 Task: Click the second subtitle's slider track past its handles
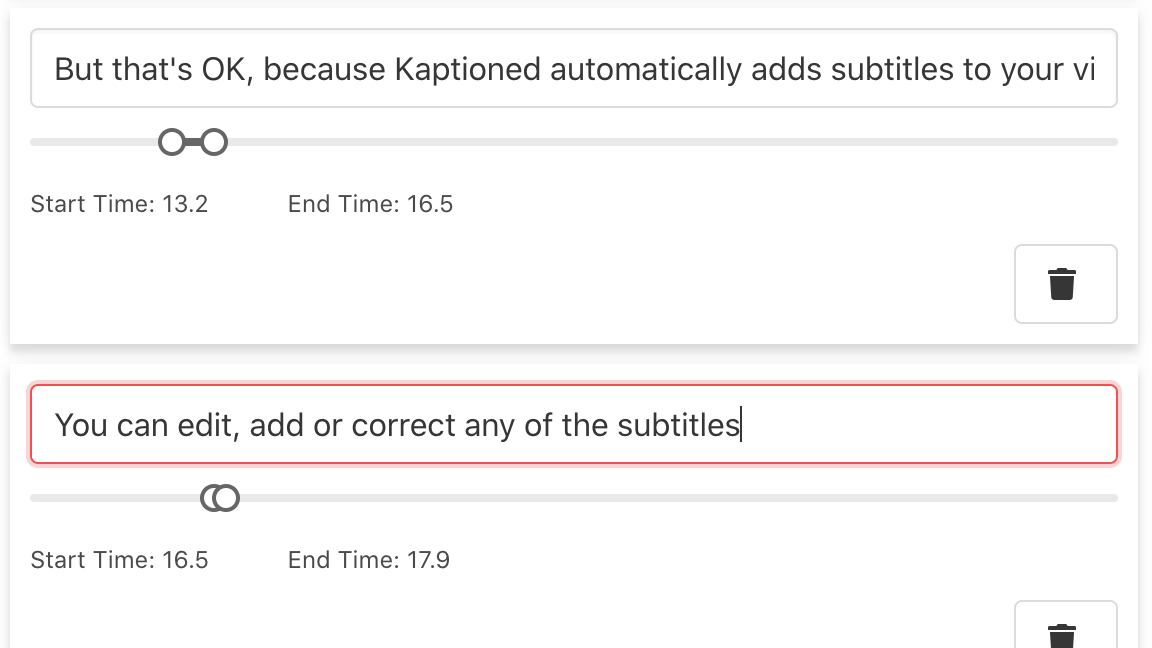click(679, 498)
